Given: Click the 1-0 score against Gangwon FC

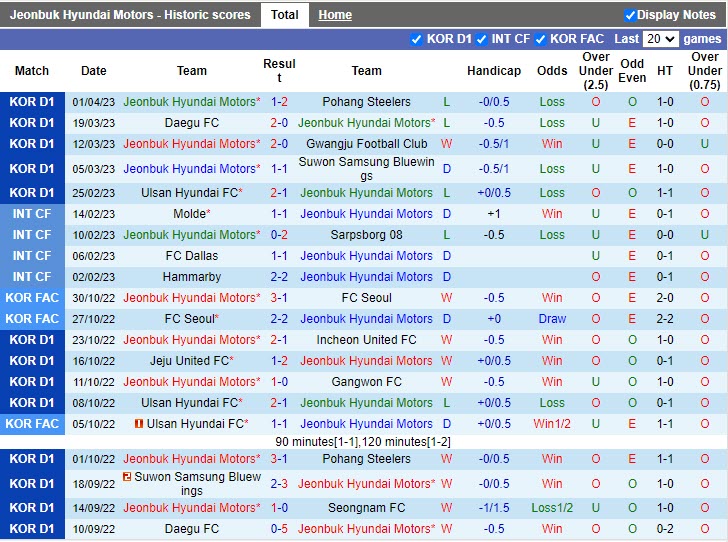Looking at the screenshot, I should (279, 382).
